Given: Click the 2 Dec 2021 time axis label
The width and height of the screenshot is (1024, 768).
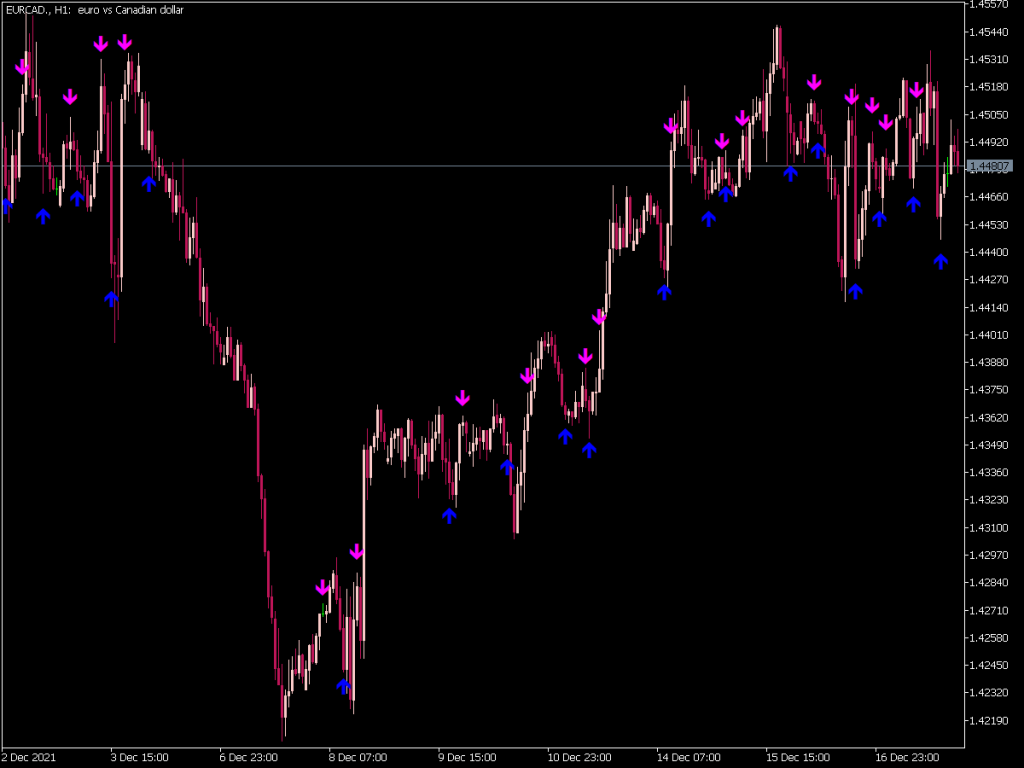Looking at the screenshot, I should coord(30,757).
